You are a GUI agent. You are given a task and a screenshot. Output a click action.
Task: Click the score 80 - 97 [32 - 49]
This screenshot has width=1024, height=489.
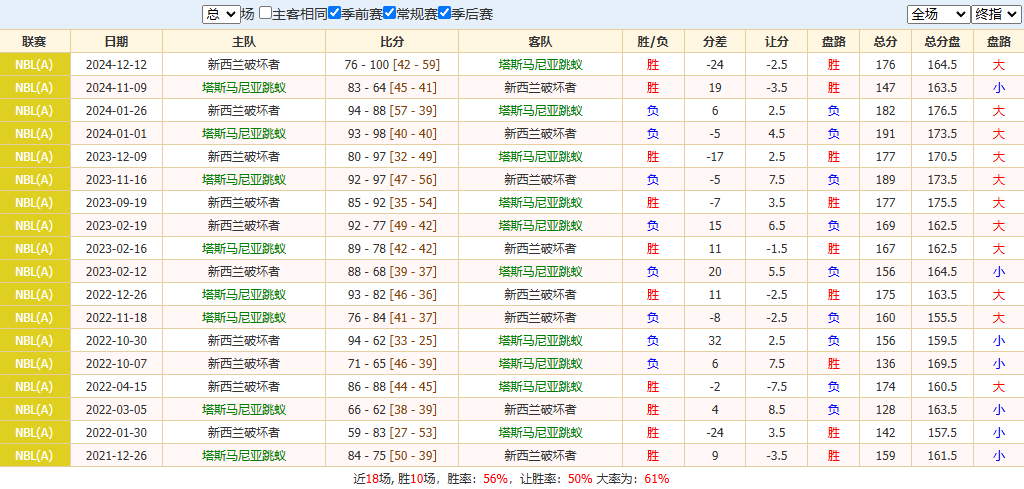coord(392,157)
